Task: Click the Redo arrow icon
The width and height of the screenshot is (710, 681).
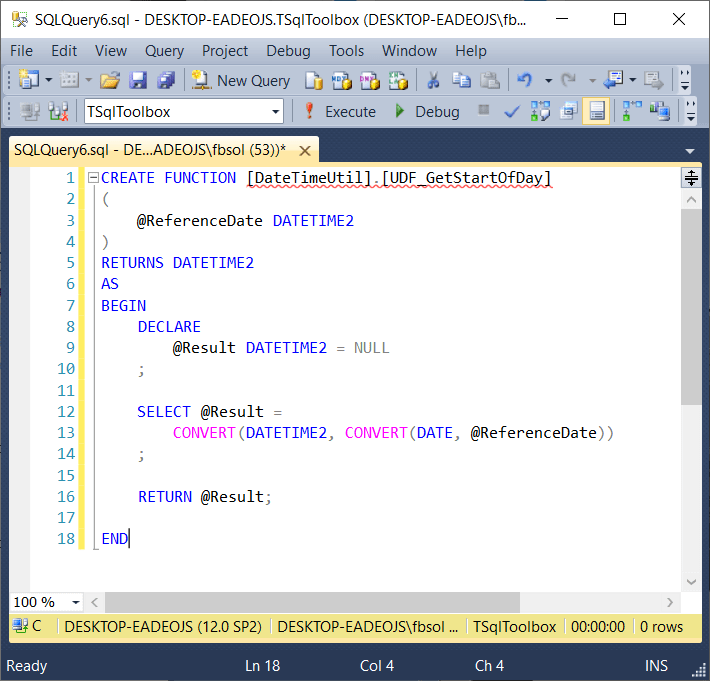Action: pos(568,80)
